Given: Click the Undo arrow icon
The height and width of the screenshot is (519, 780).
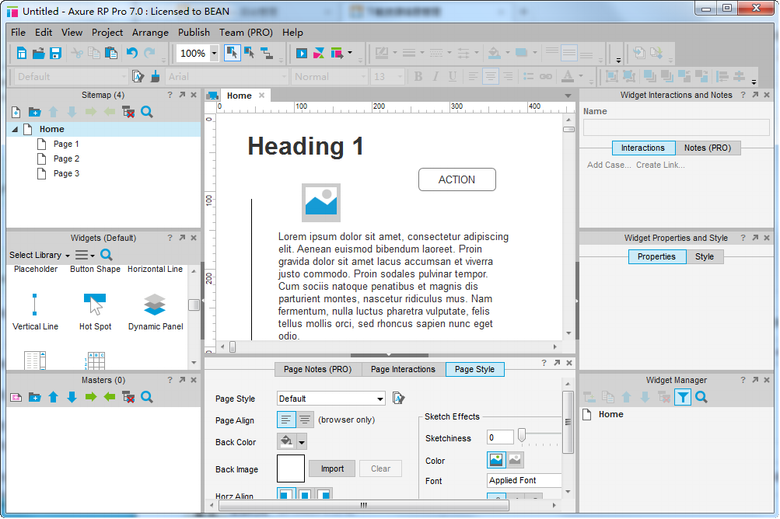Looking at the screenshot, I should click(x=132, y=53).
